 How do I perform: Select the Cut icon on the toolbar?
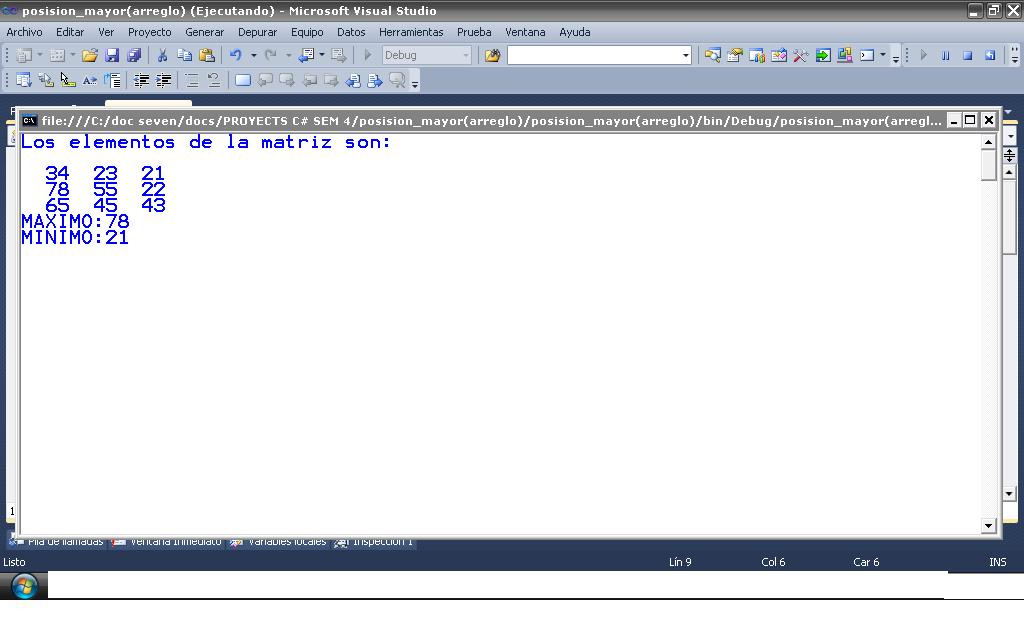(161, 55)
